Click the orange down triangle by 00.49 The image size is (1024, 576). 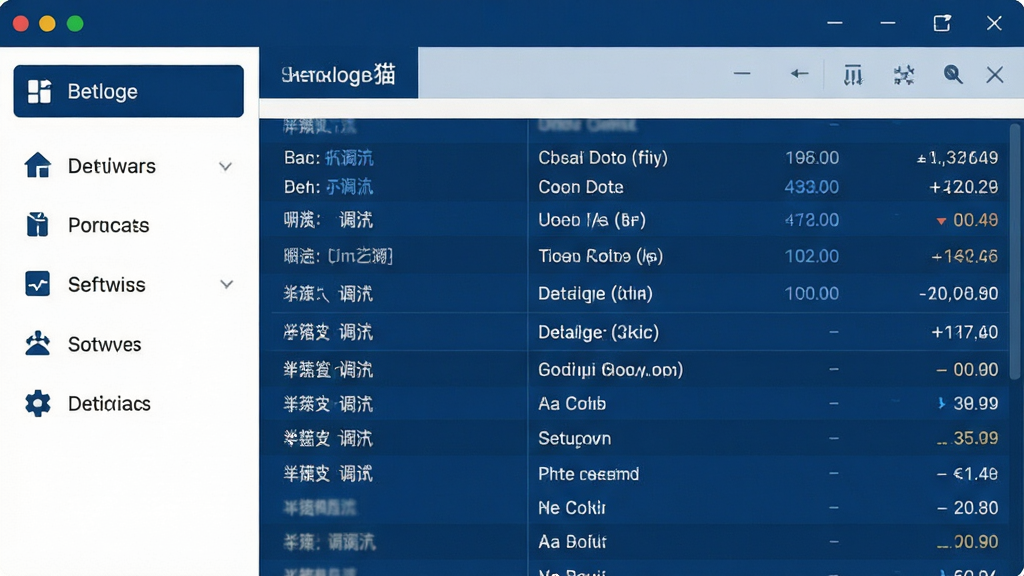(941, 221)
